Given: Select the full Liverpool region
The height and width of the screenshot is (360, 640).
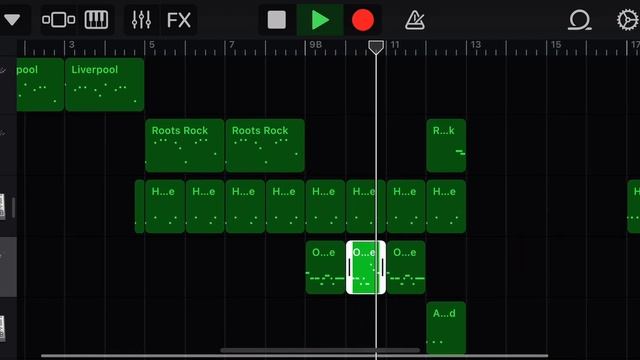Looking at the screenshot, I should (x=104, y=84).
